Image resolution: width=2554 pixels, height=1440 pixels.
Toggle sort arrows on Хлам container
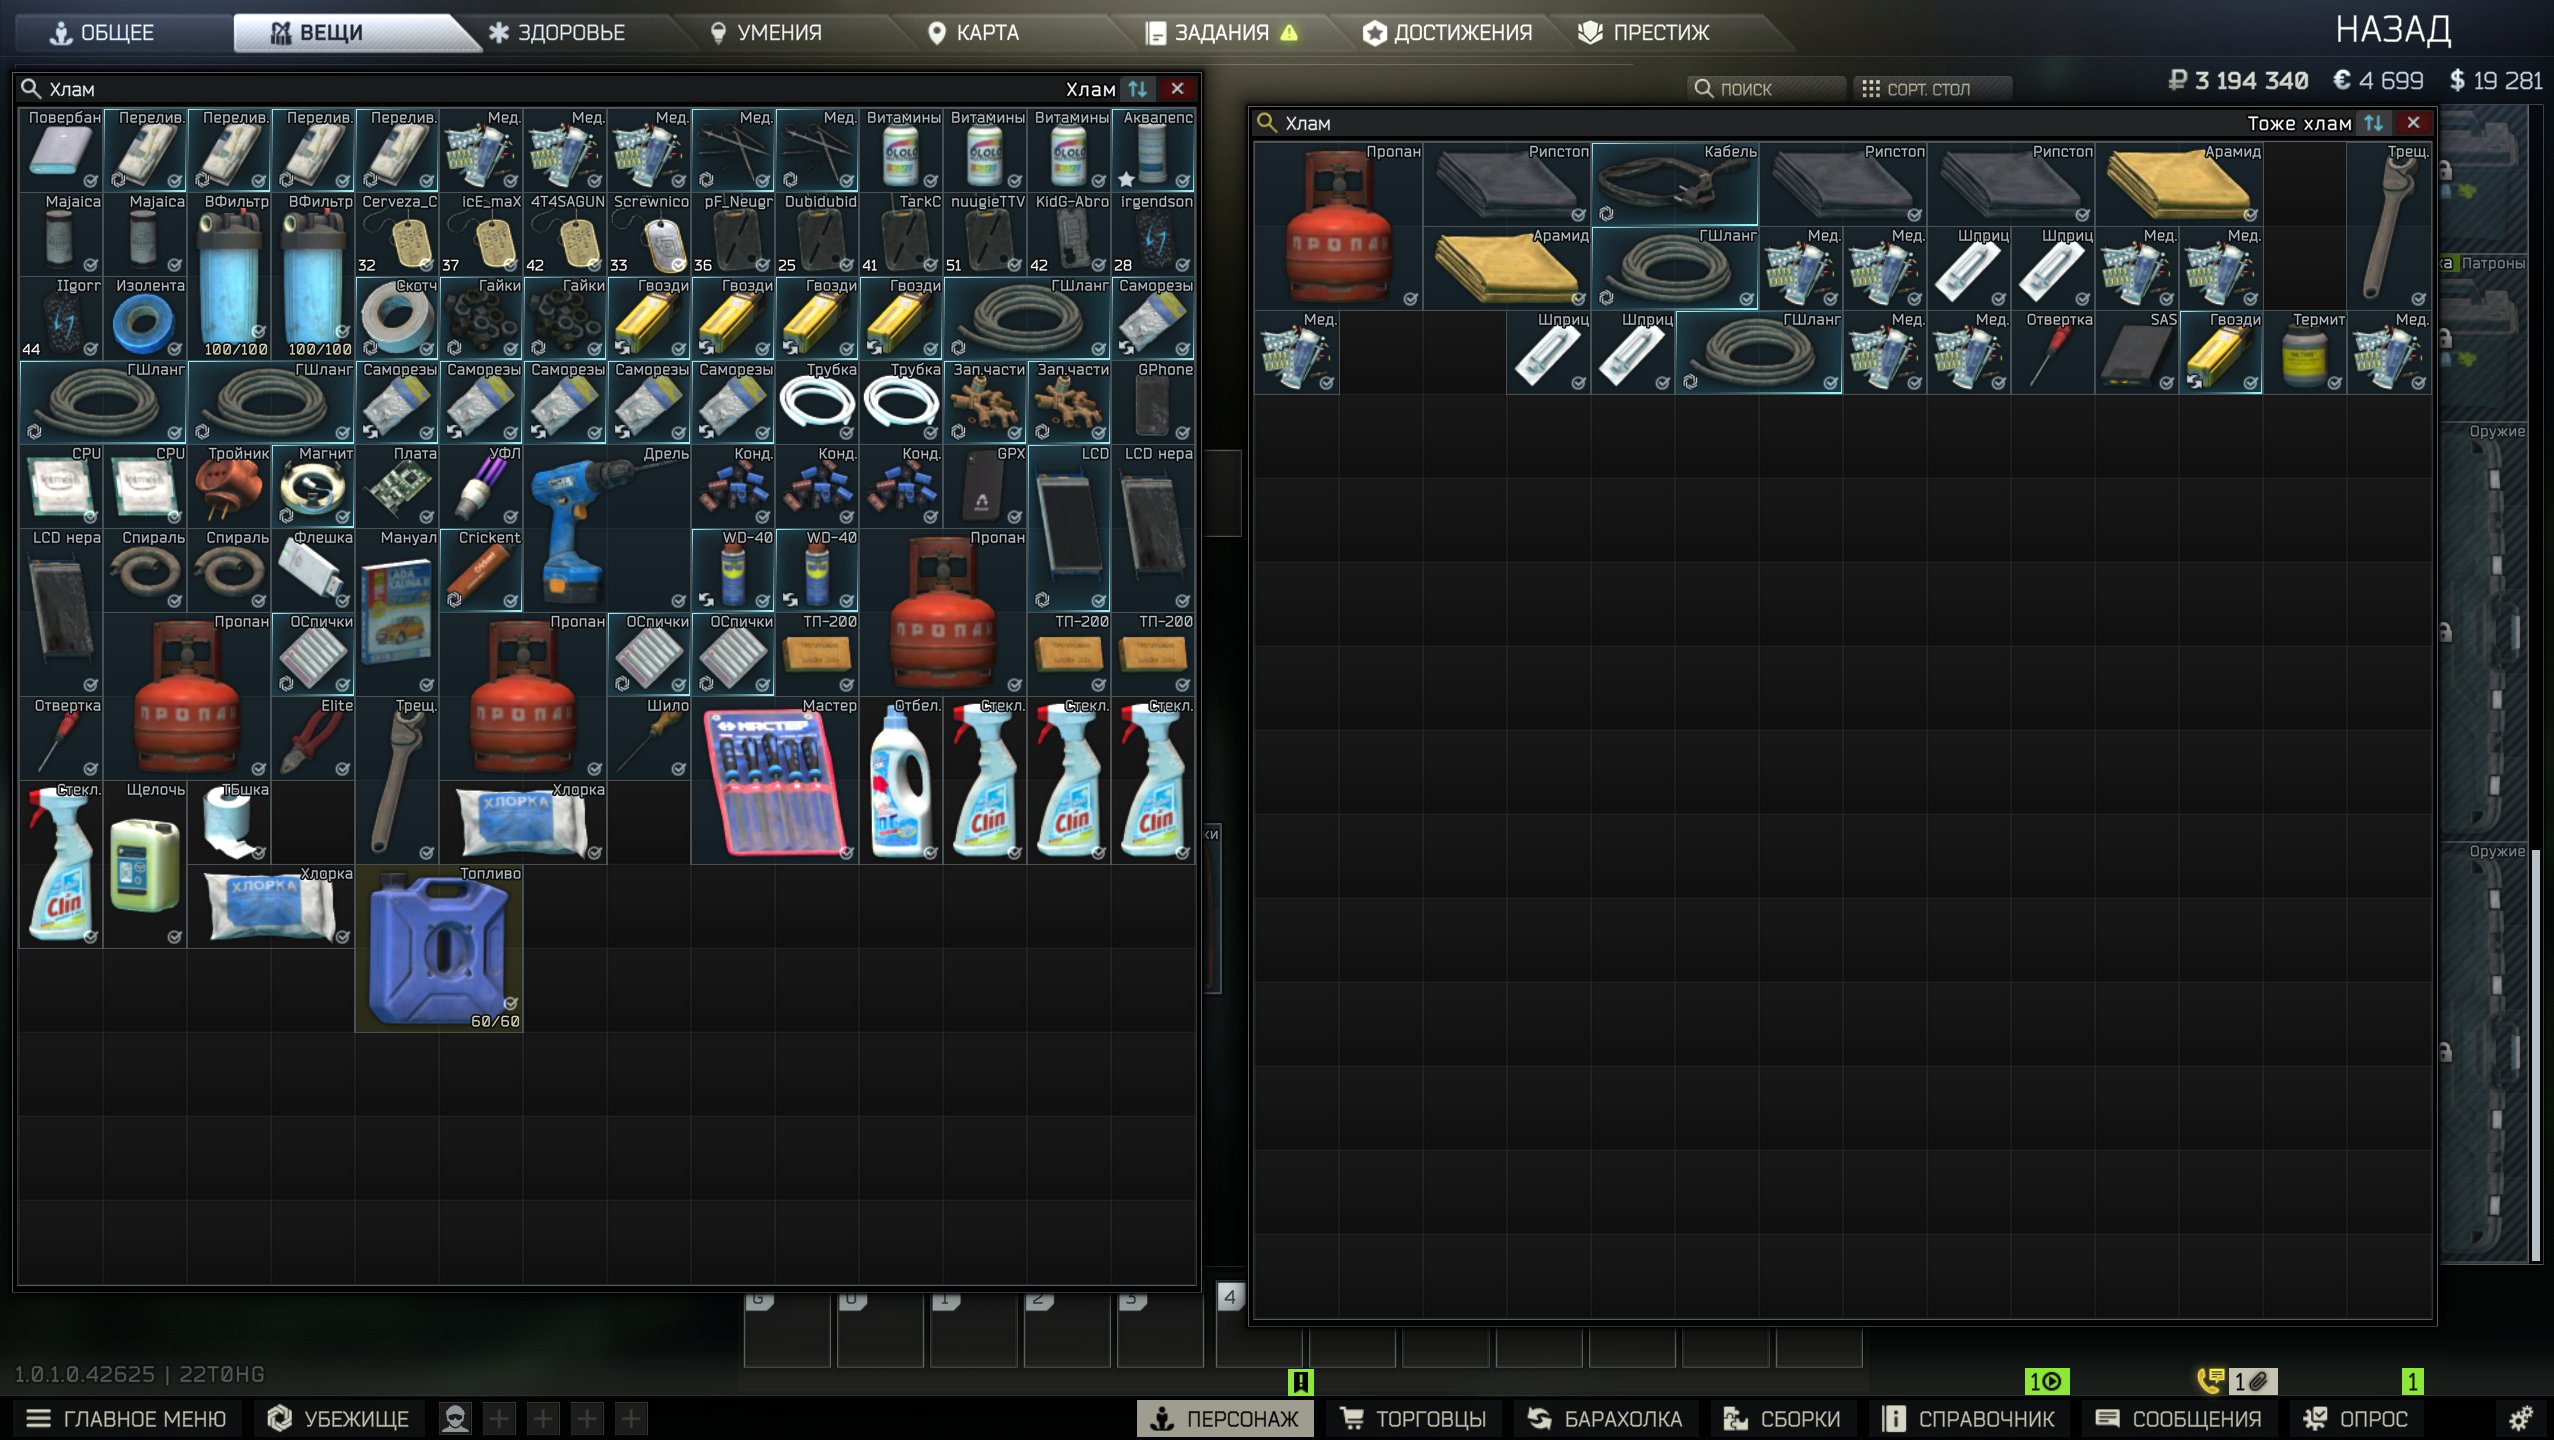pyautogui.click(x=1137, y=89)
